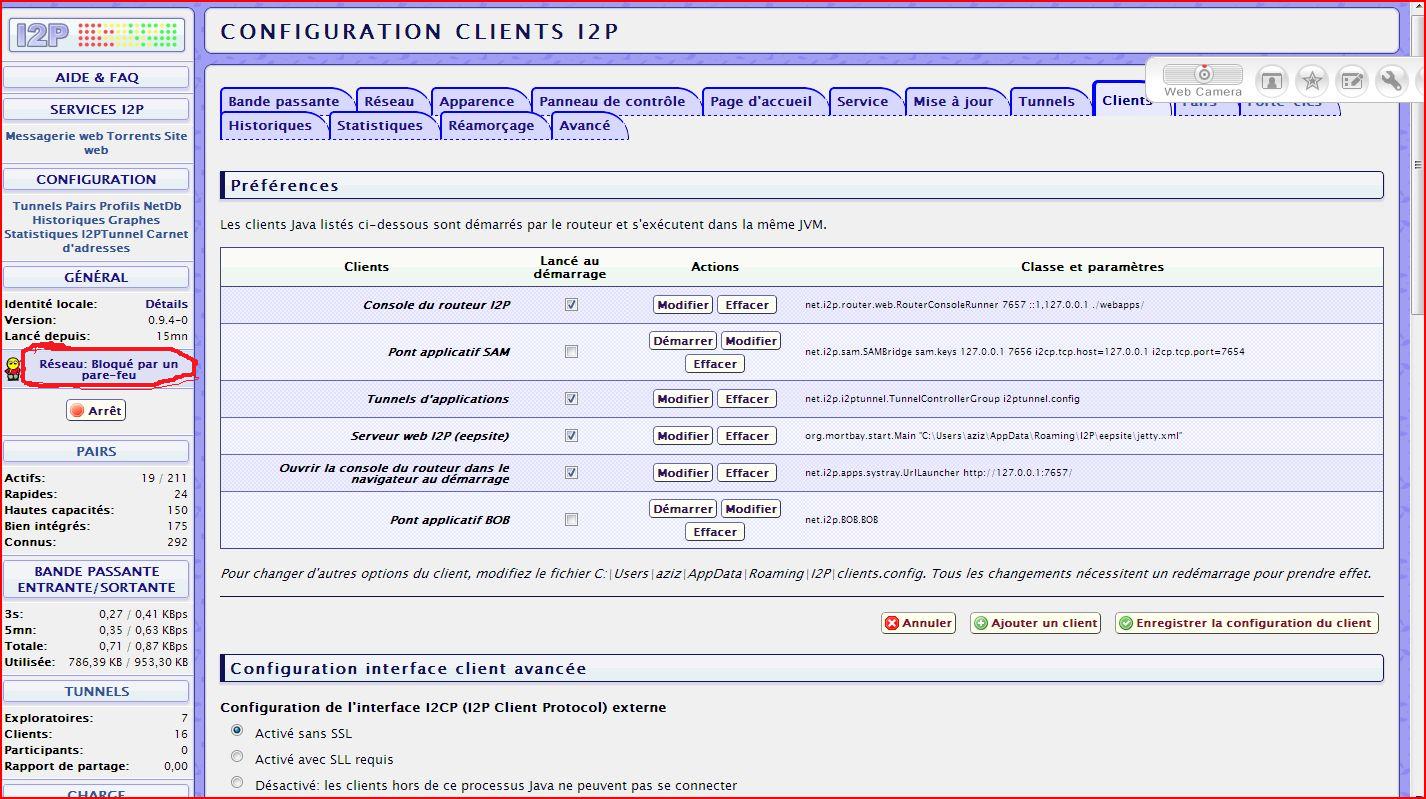Click Effacer for Console du routeur I2P
This screenshot has width=1426, height=799.
pos(747,305)
